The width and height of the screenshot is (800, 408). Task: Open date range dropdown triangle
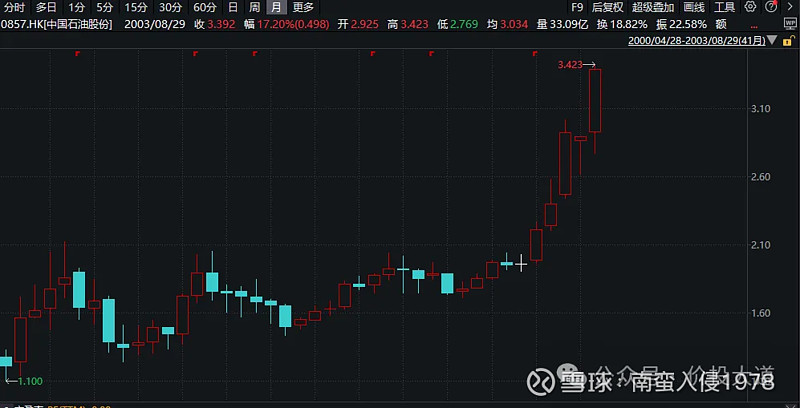tap(772, 40)
